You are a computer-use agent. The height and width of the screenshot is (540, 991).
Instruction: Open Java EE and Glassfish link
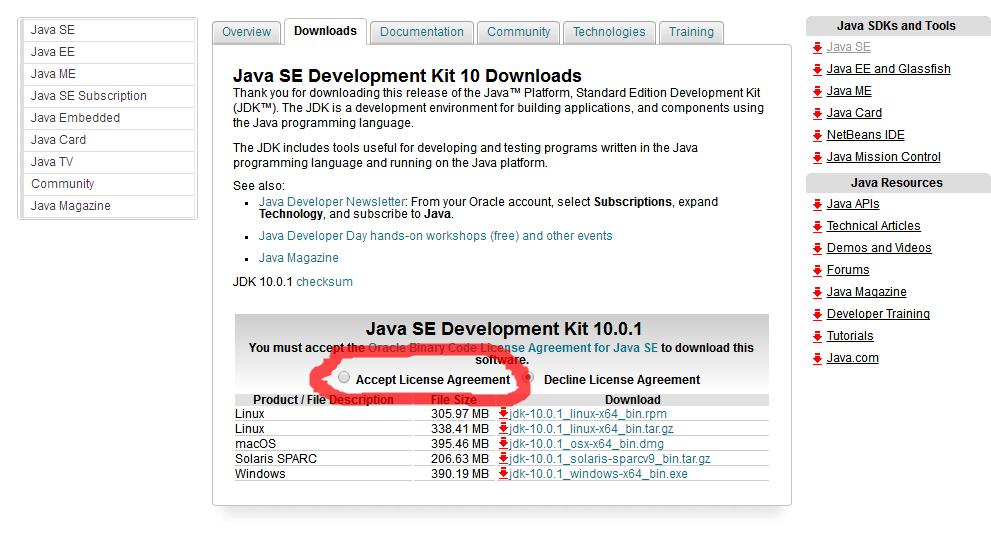[888, 69]
